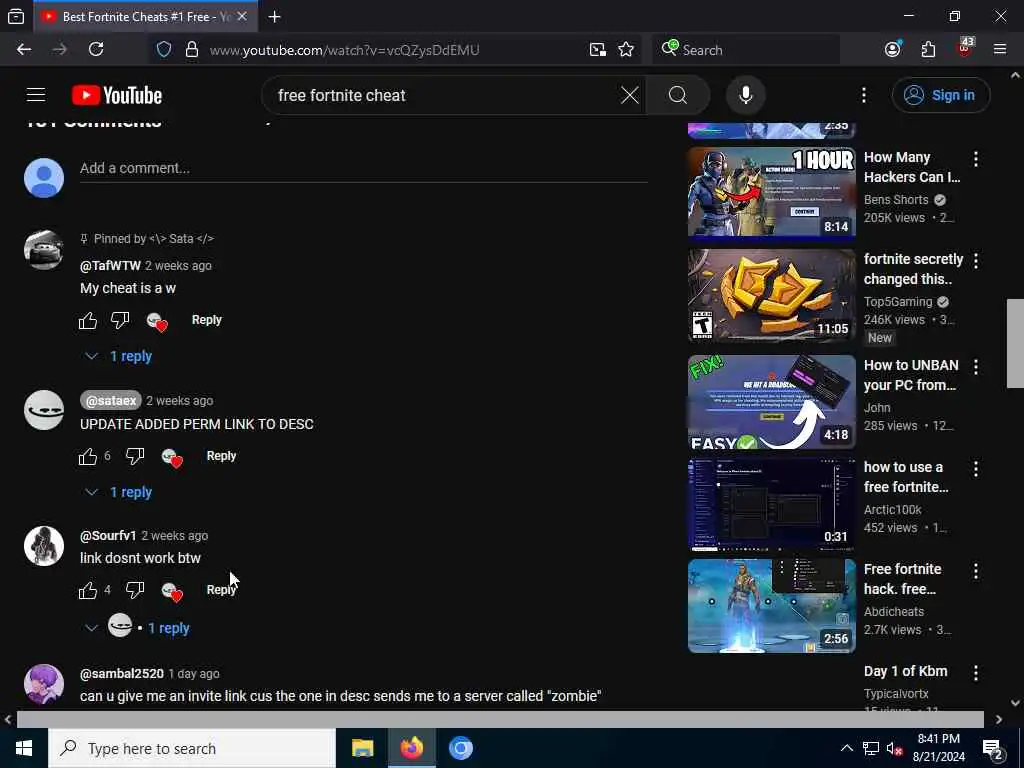
Task: Show hidden system tray icons
Action: click(x=846, y=748)
